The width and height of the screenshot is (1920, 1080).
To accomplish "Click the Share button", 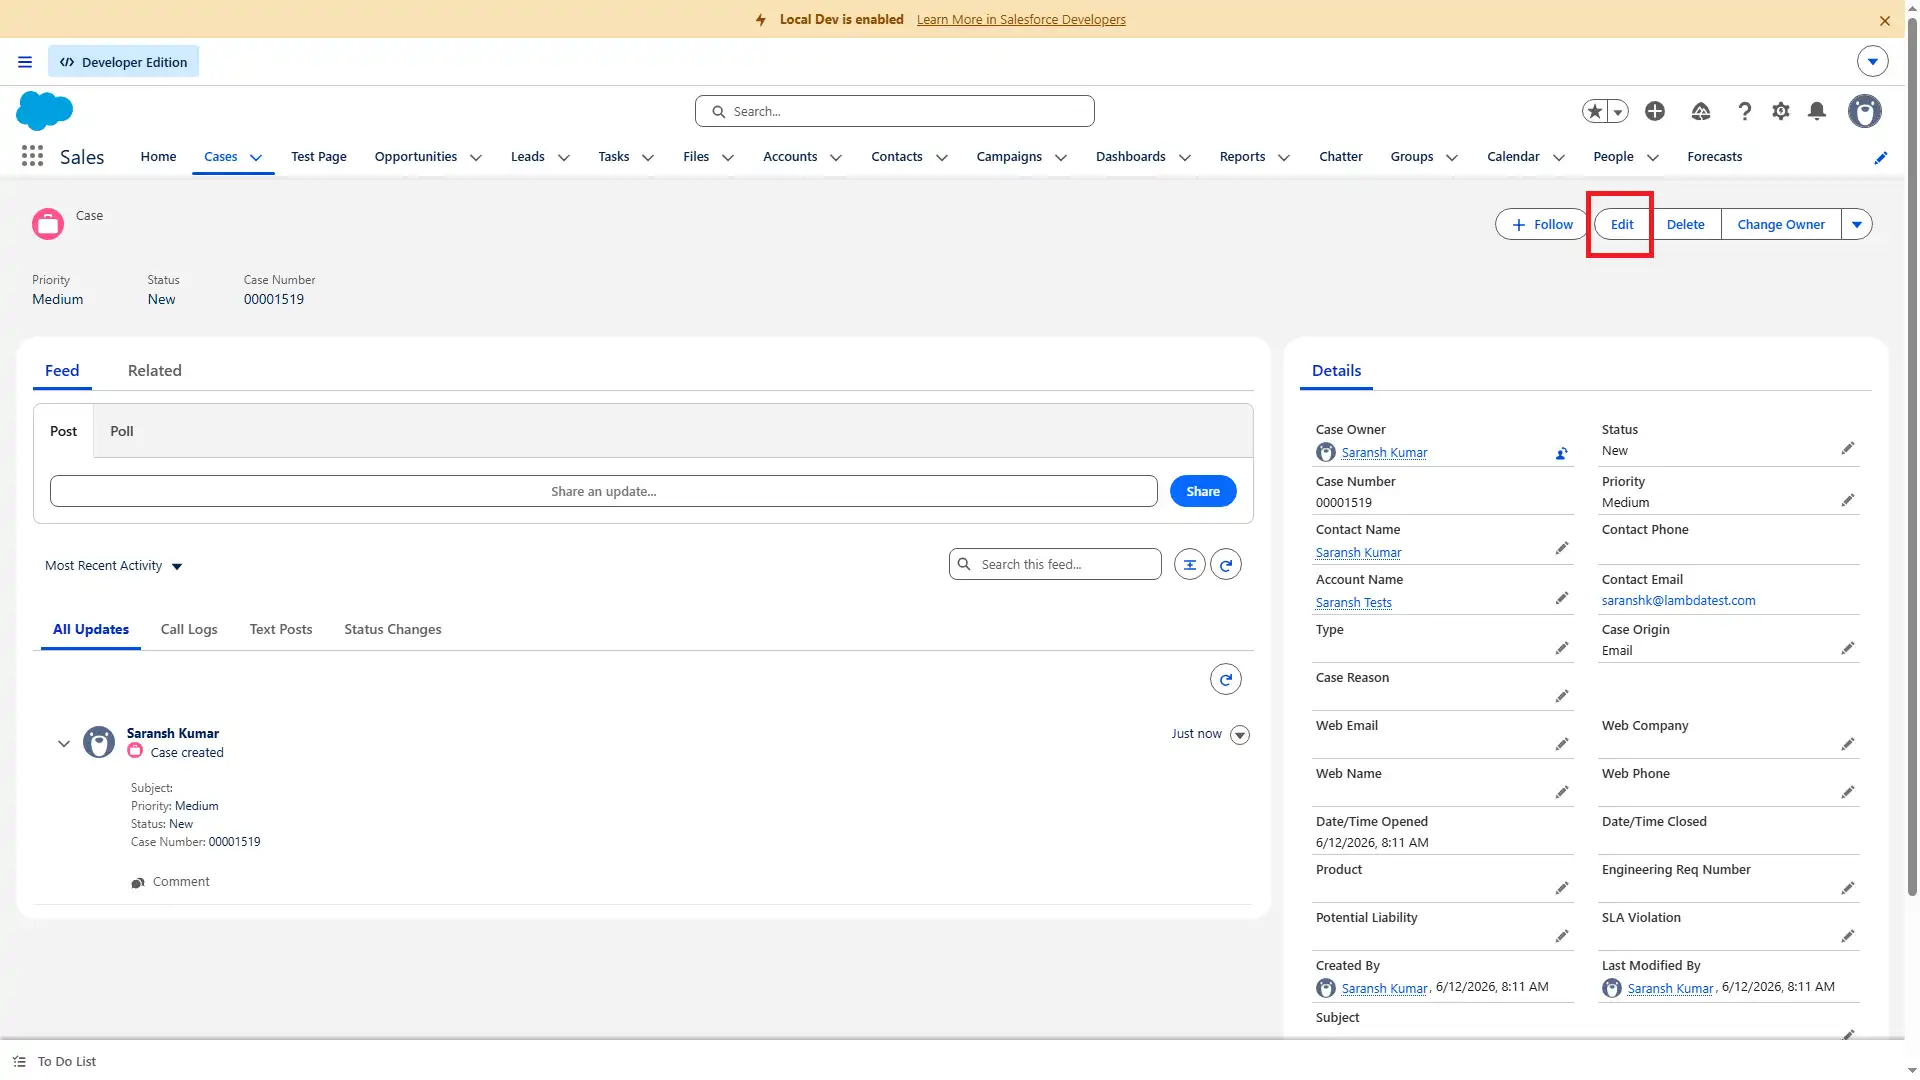I will 1203,492.
